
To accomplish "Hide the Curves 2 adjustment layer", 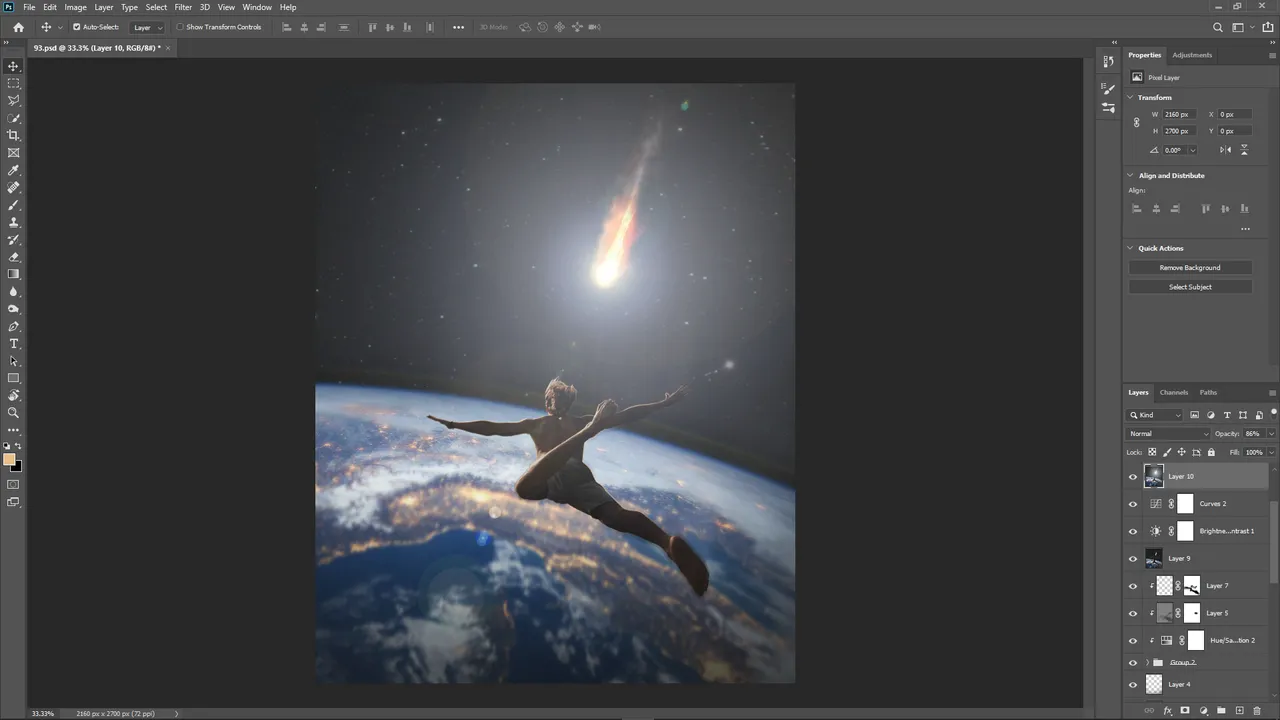I will (1133, 504).
